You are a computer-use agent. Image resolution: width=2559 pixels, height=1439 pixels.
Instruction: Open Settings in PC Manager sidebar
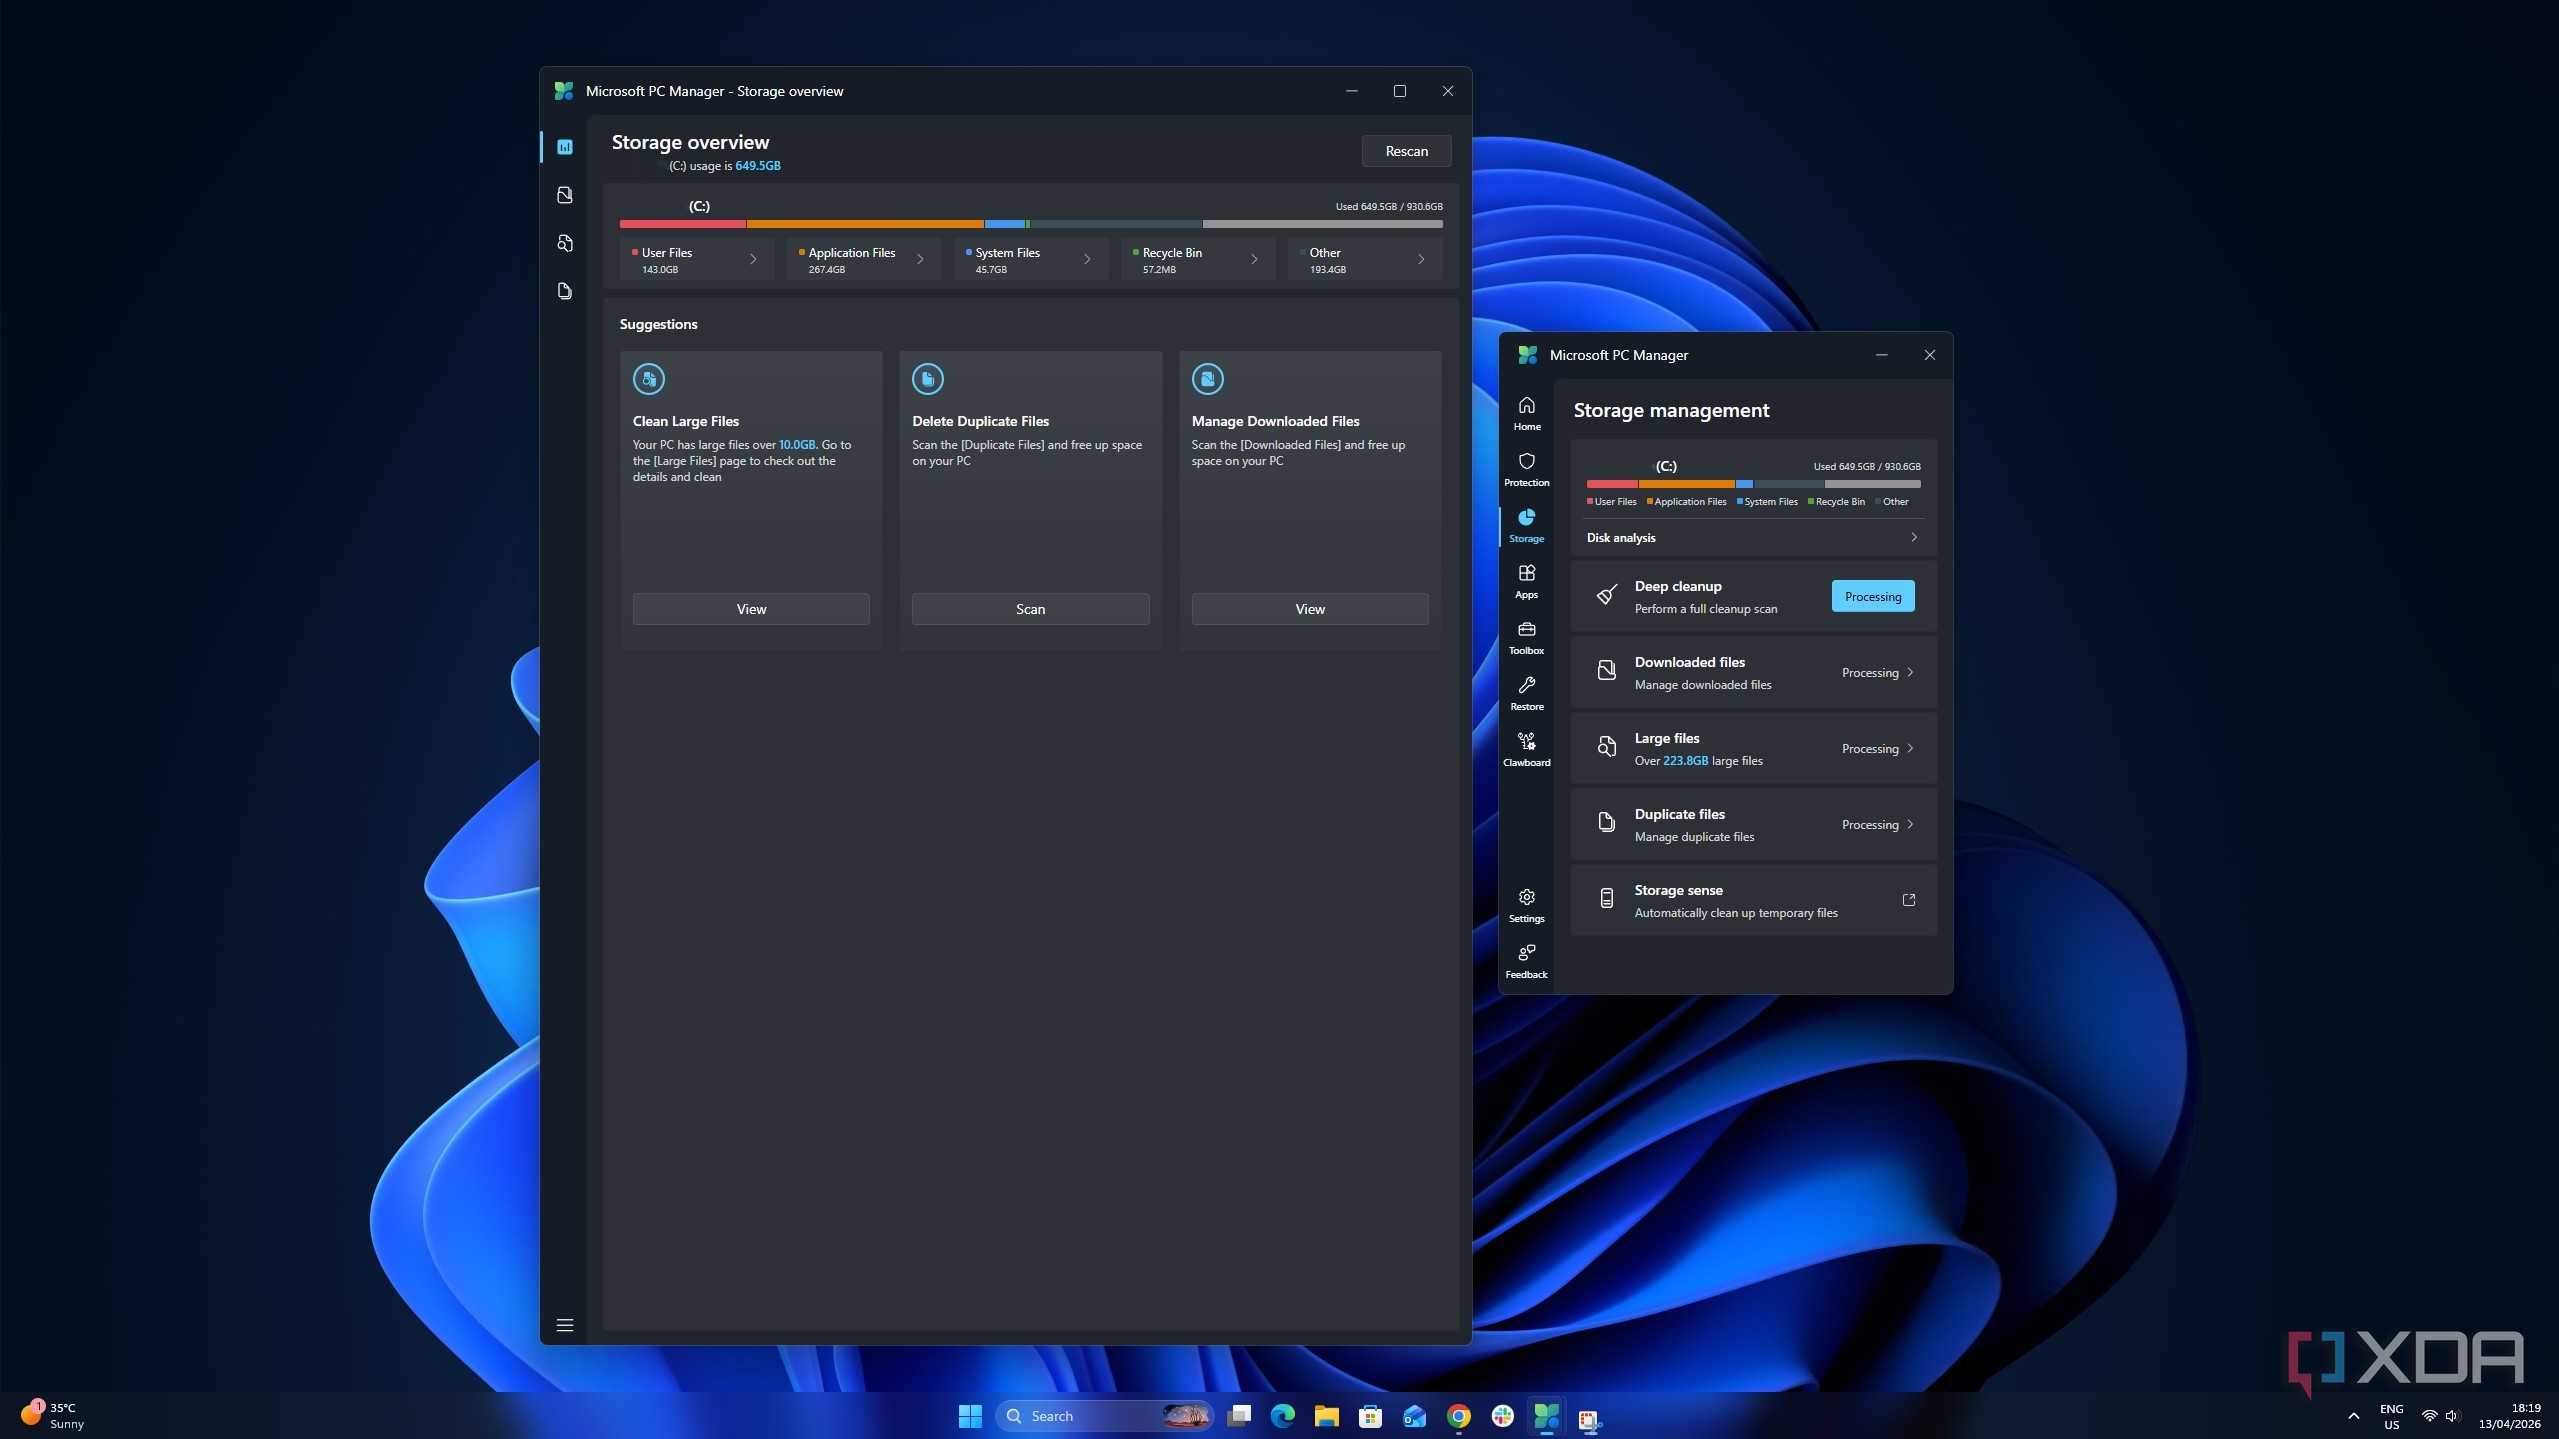pos(1527,905)
